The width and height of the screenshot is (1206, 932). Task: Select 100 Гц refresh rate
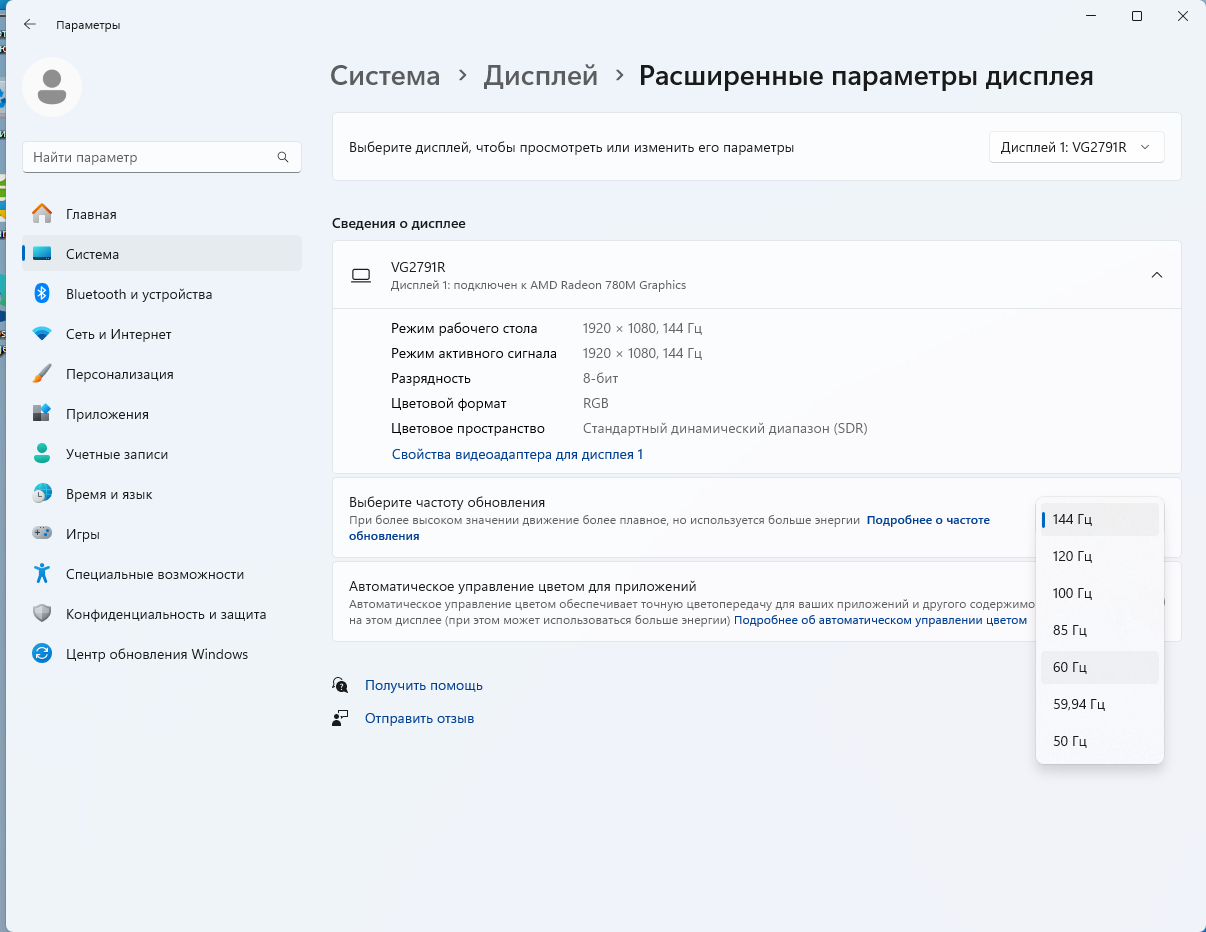click(1100, 593)
